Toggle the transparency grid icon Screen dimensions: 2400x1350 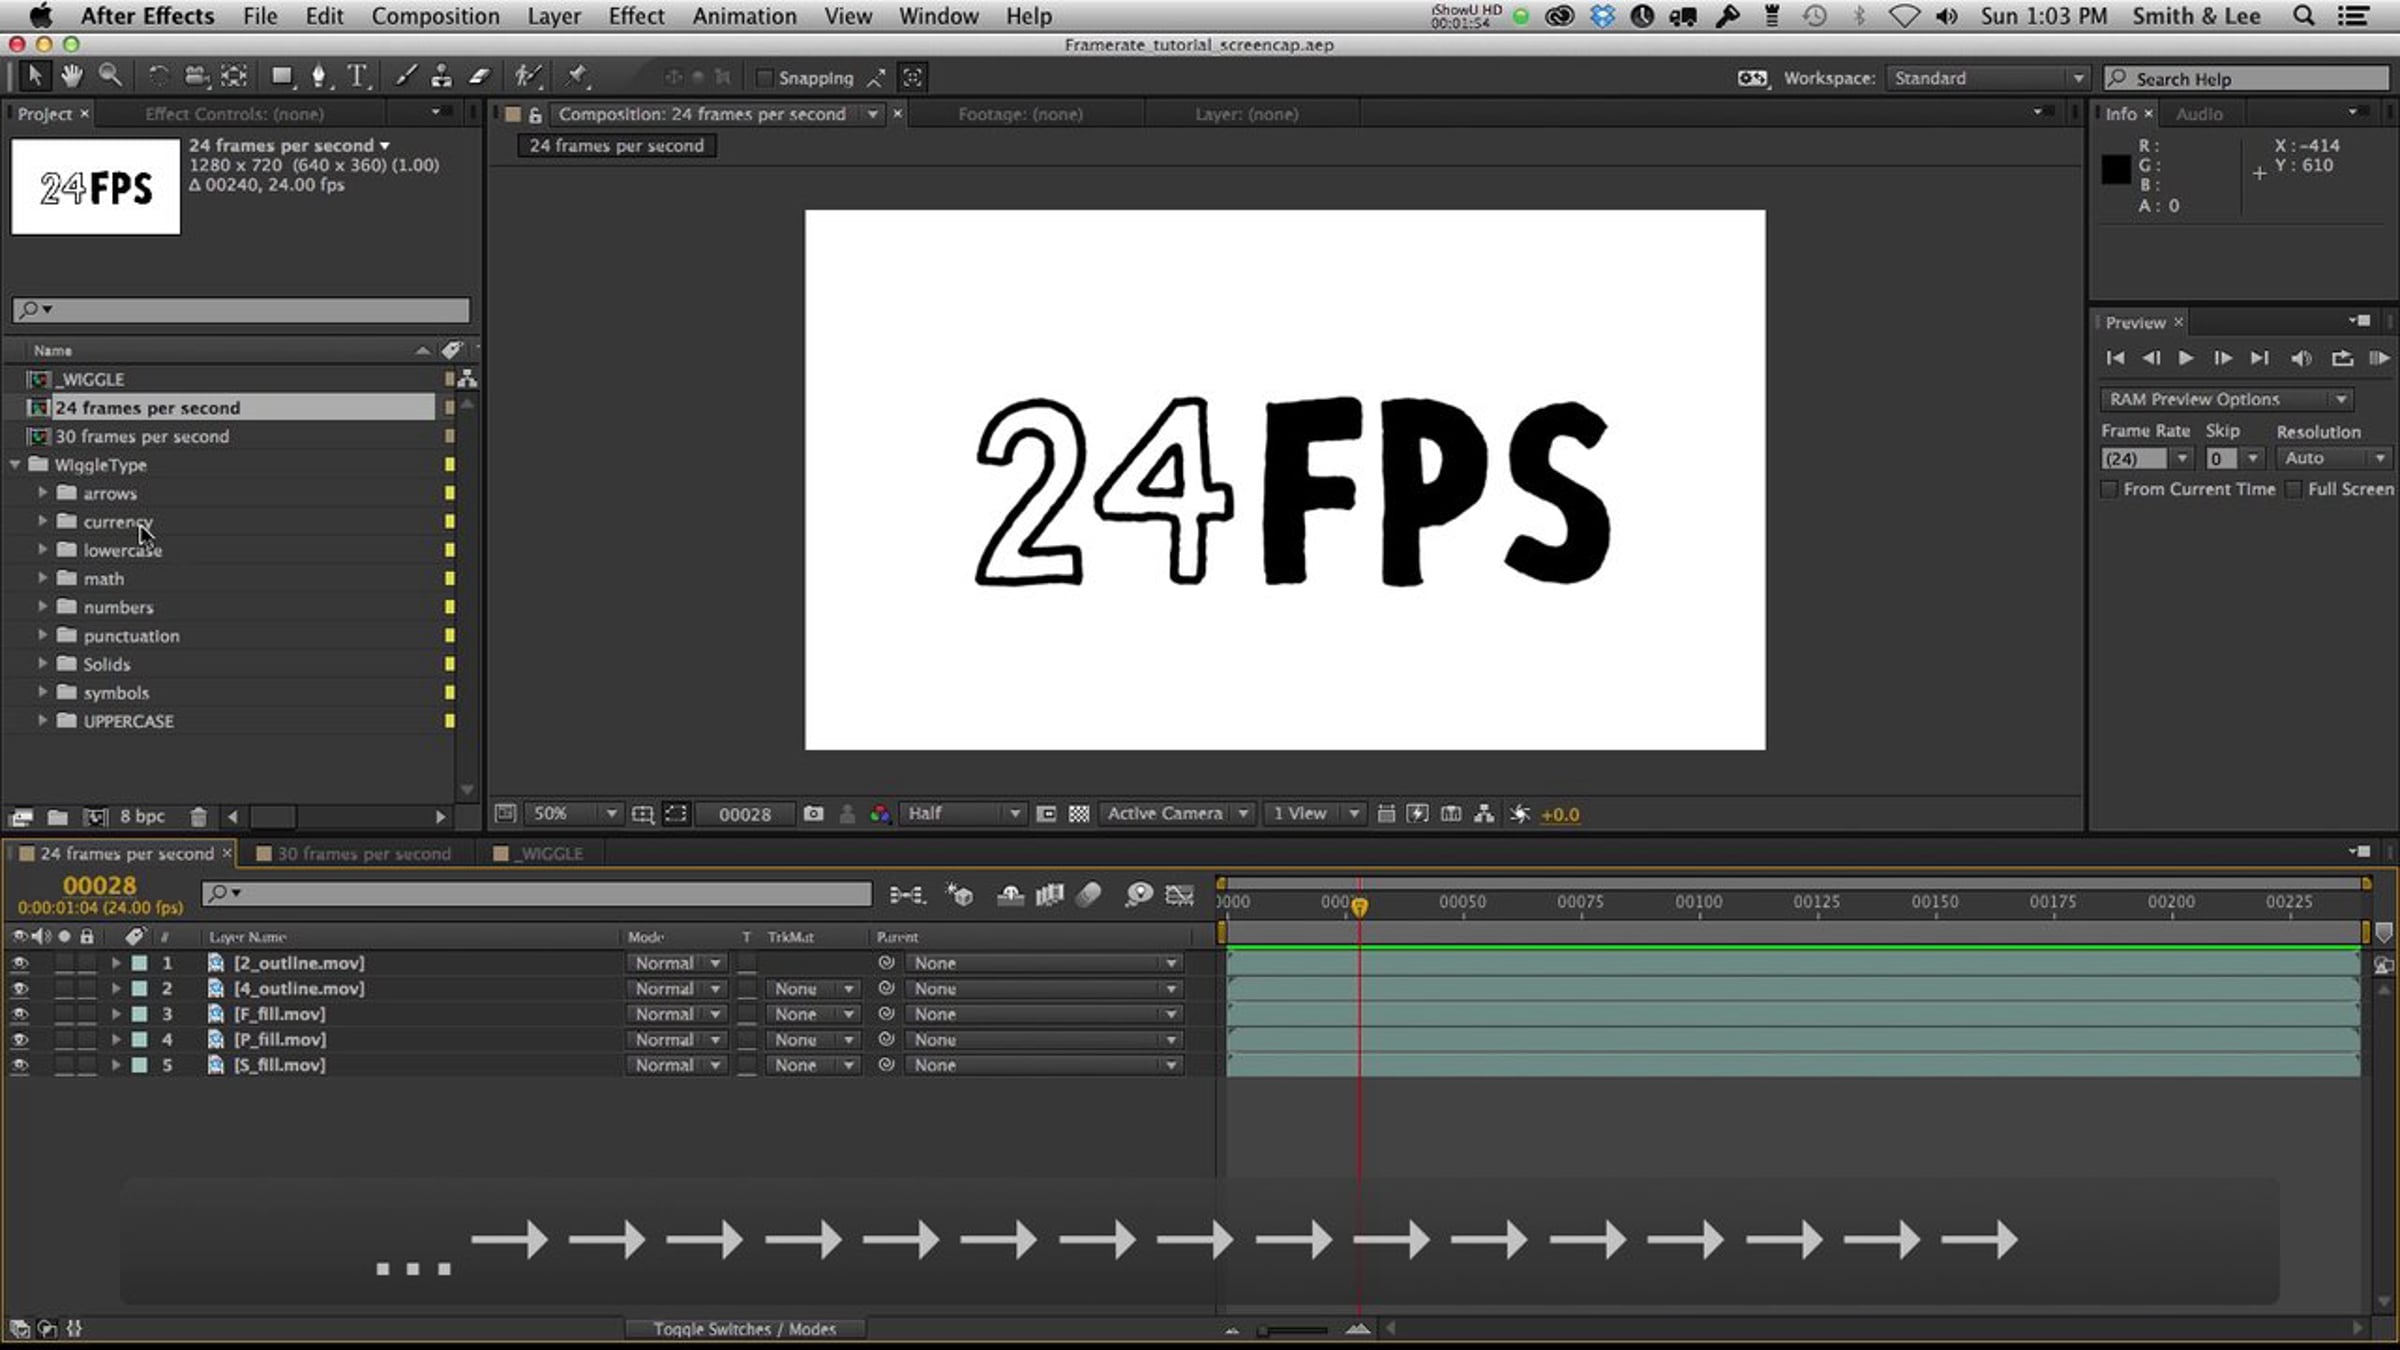point(1078,814)
